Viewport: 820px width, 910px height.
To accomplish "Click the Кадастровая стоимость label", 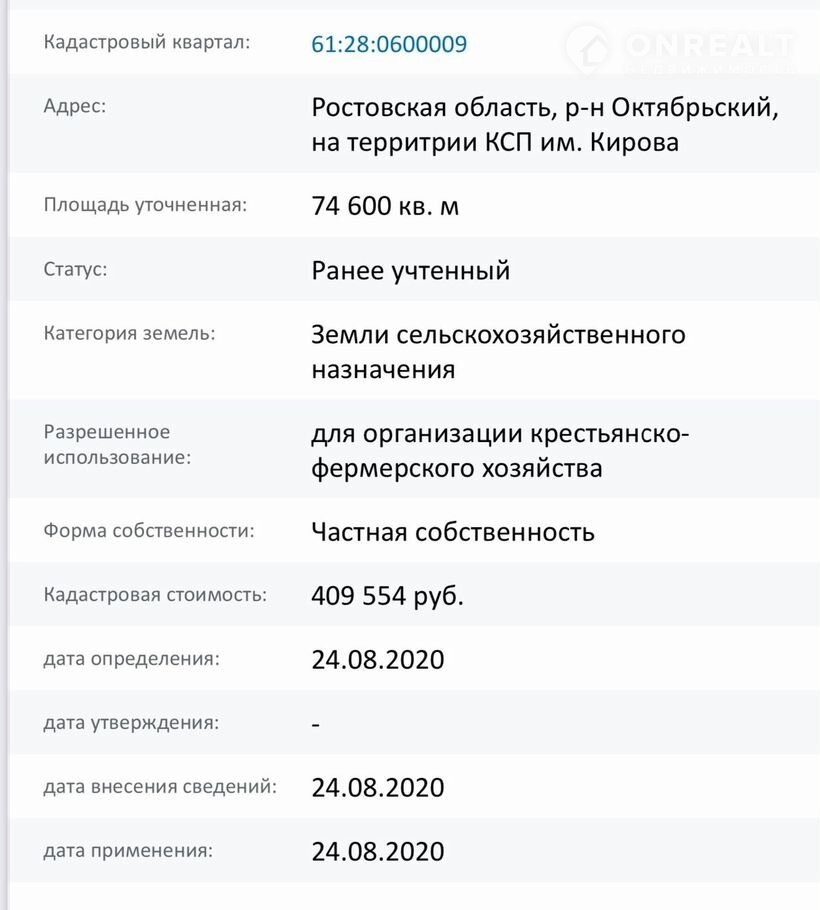I will pos(155,595).
